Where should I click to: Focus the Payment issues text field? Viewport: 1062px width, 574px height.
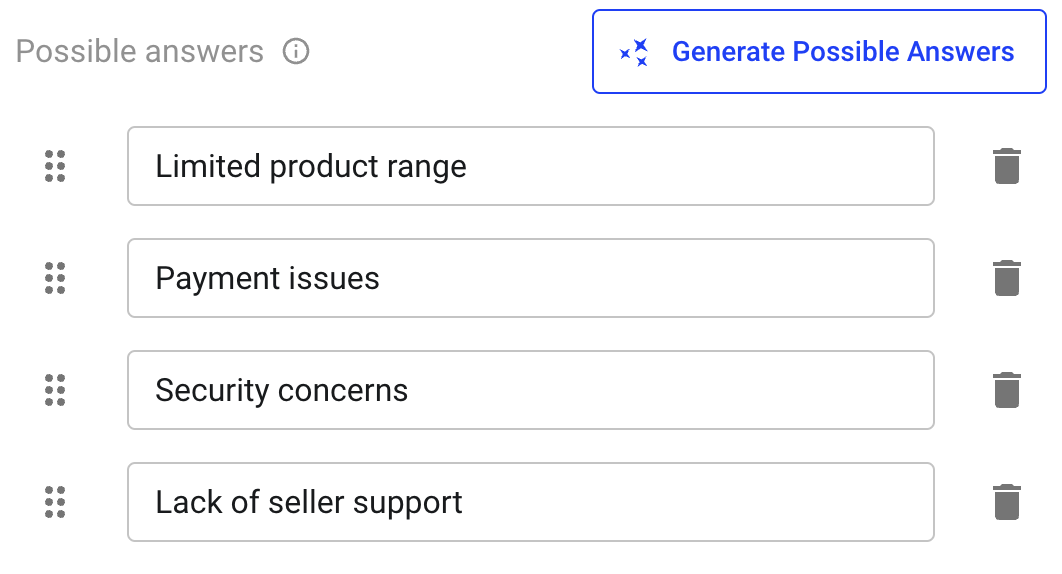point(531,278)
